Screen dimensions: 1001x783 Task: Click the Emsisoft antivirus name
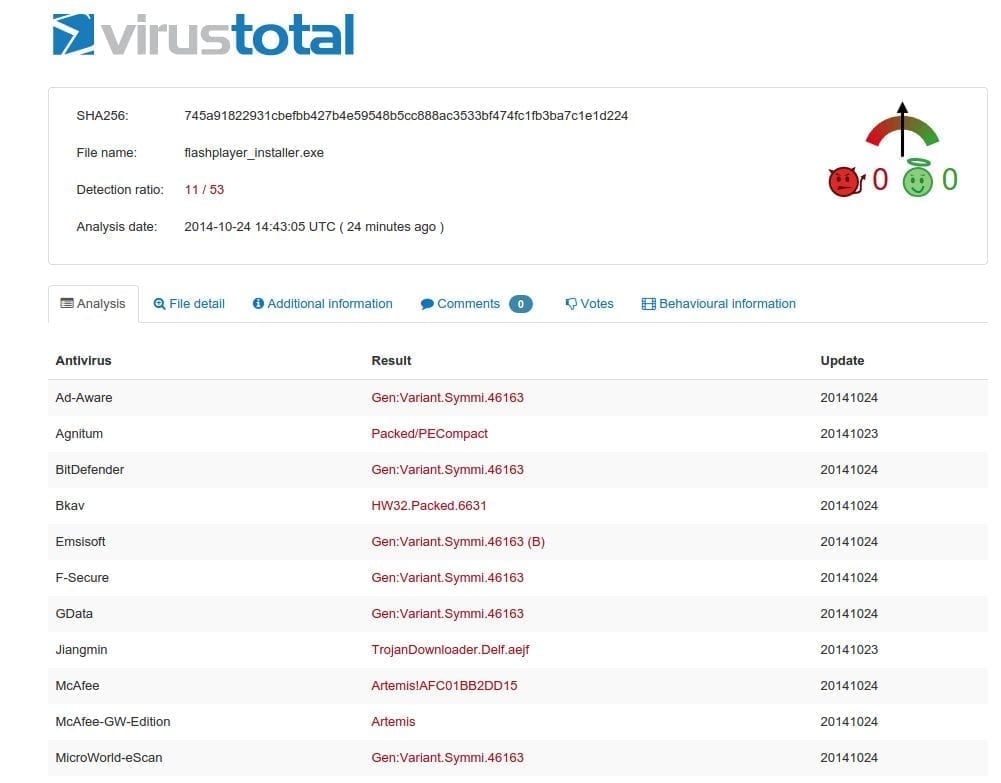[x=80, y=542]
